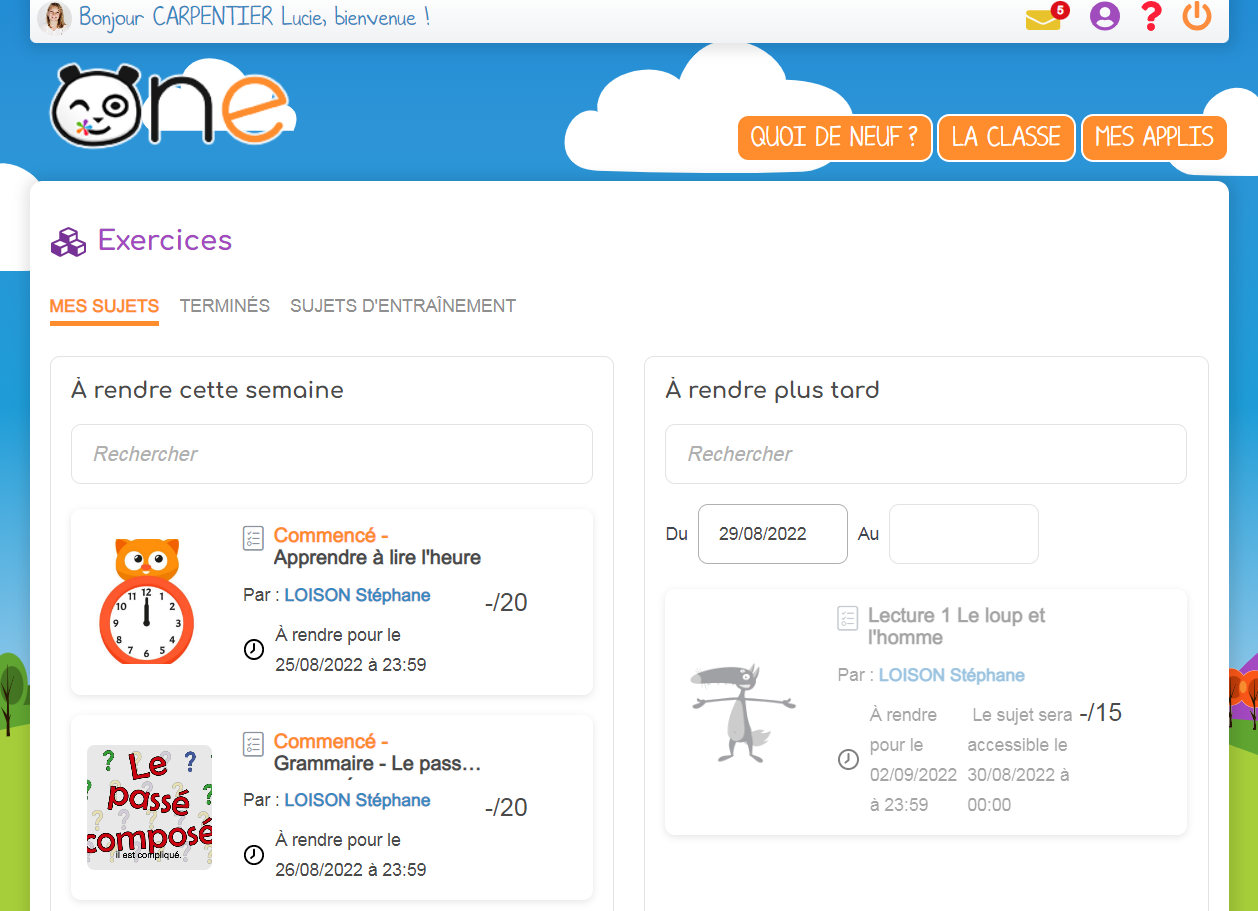The width and height of the screenshot is (1258, 911).
Task: Click the Du date field showing 29/08/2022
Action: [773, 534]
